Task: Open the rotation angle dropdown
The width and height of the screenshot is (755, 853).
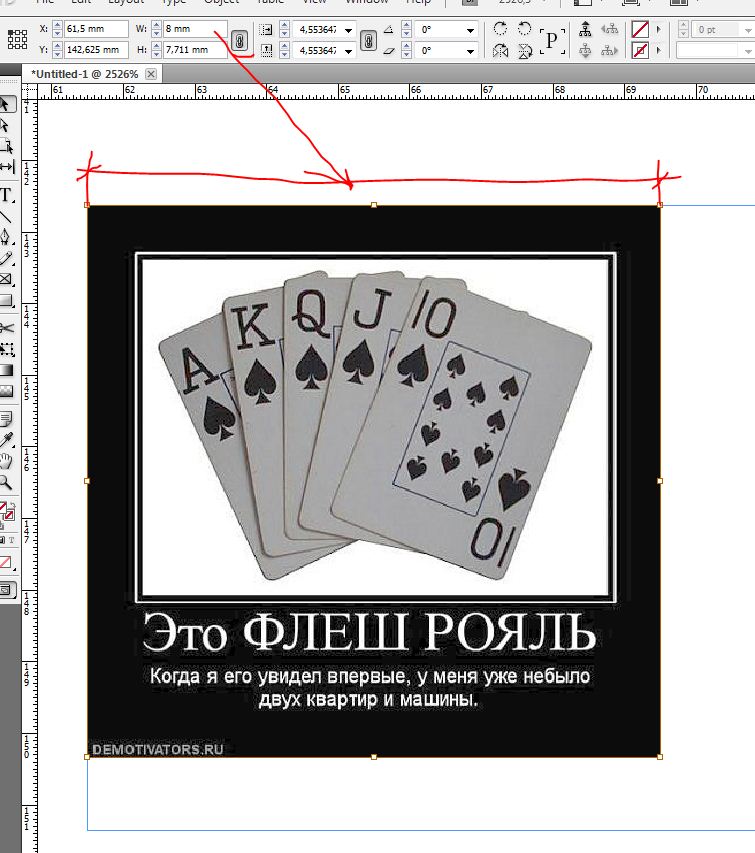Action: click(x=471, y=30)
